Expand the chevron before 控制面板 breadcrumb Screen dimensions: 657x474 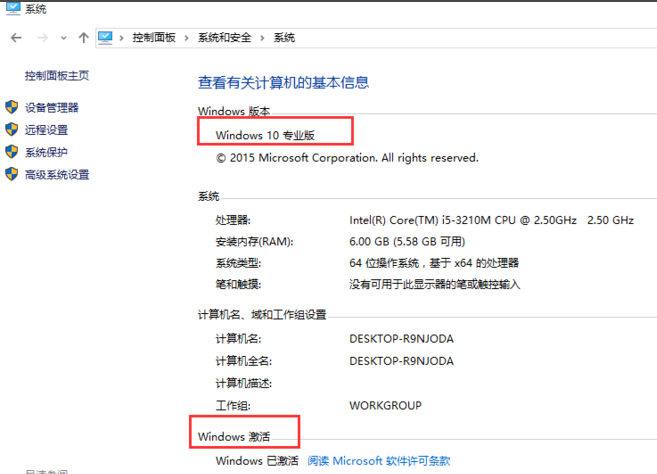point(123,38)
